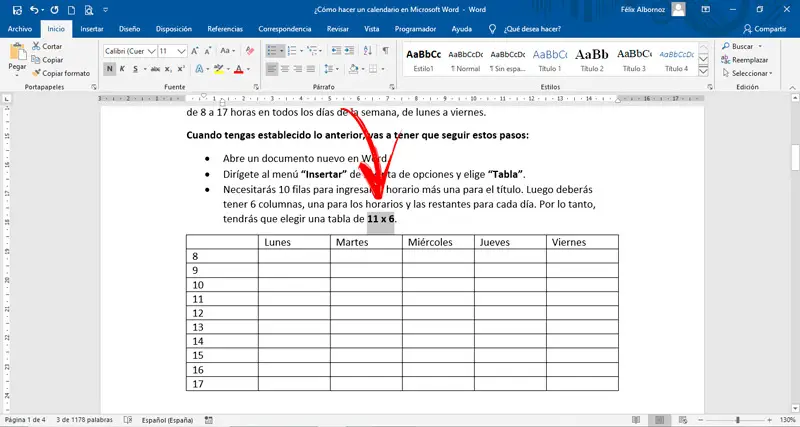The width and height of the screenshot is (800, 427).
Task: Decrease paragraph indent
Action: pos(336,51)
